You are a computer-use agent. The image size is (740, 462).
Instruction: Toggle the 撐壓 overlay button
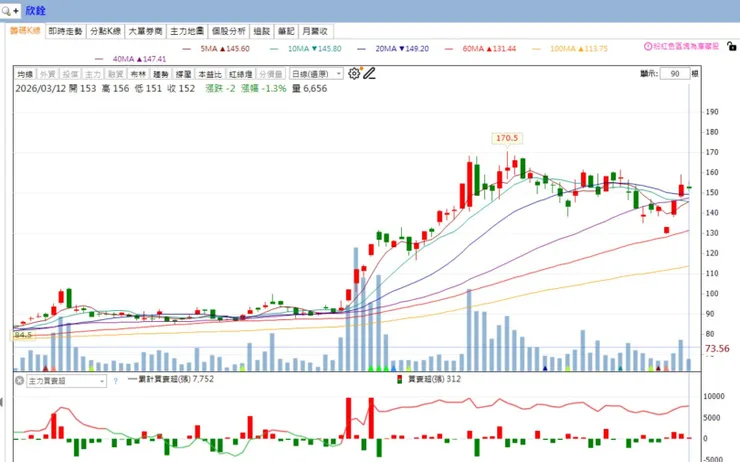(184, 74)
